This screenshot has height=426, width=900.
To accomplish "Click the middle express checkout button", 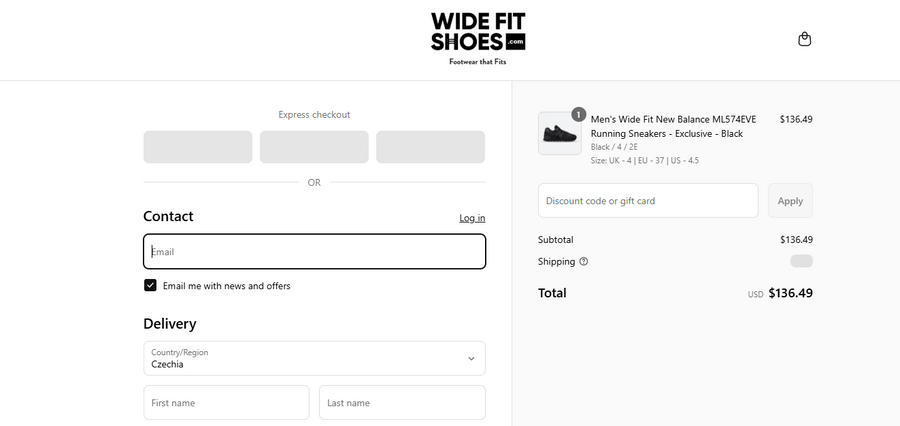I will [314, 147].
